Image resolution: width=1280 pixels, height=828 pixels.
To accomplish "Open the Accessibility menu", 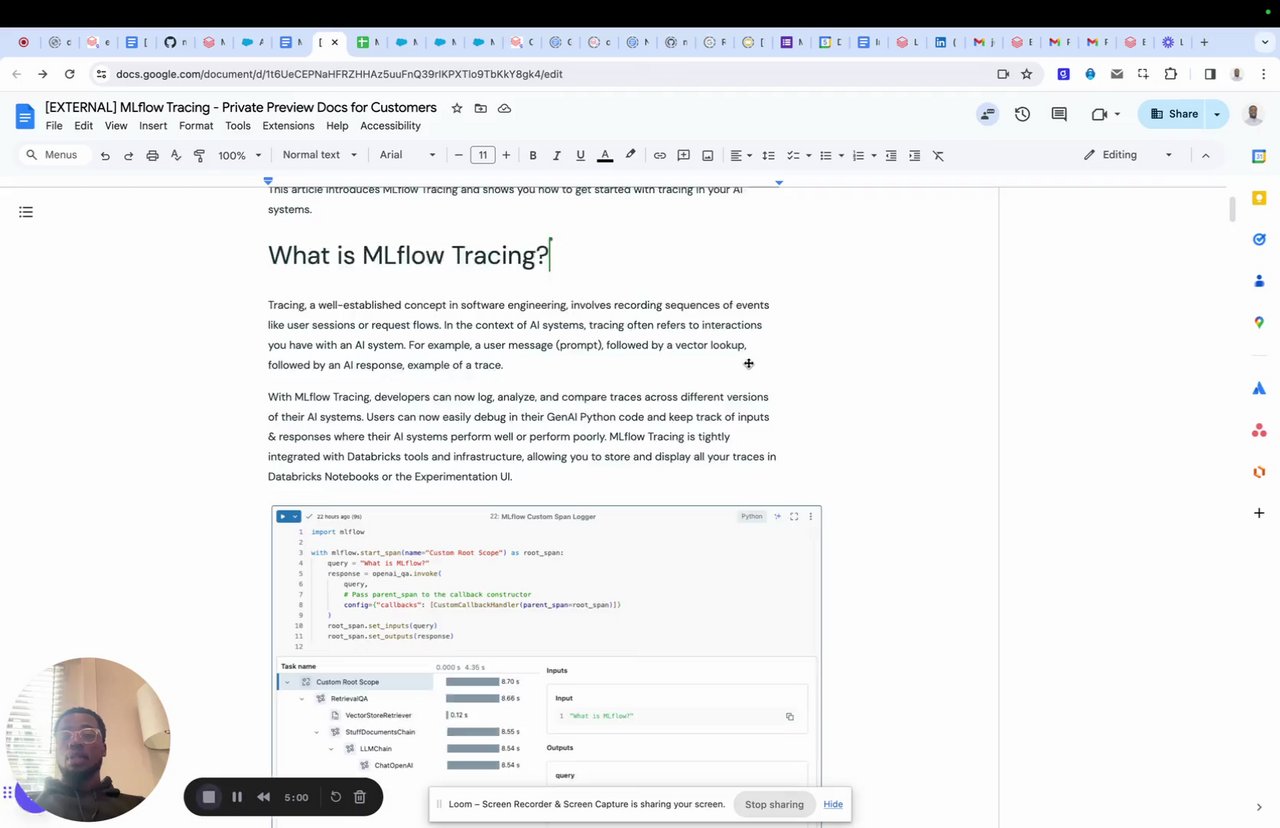I will (390, 126).
